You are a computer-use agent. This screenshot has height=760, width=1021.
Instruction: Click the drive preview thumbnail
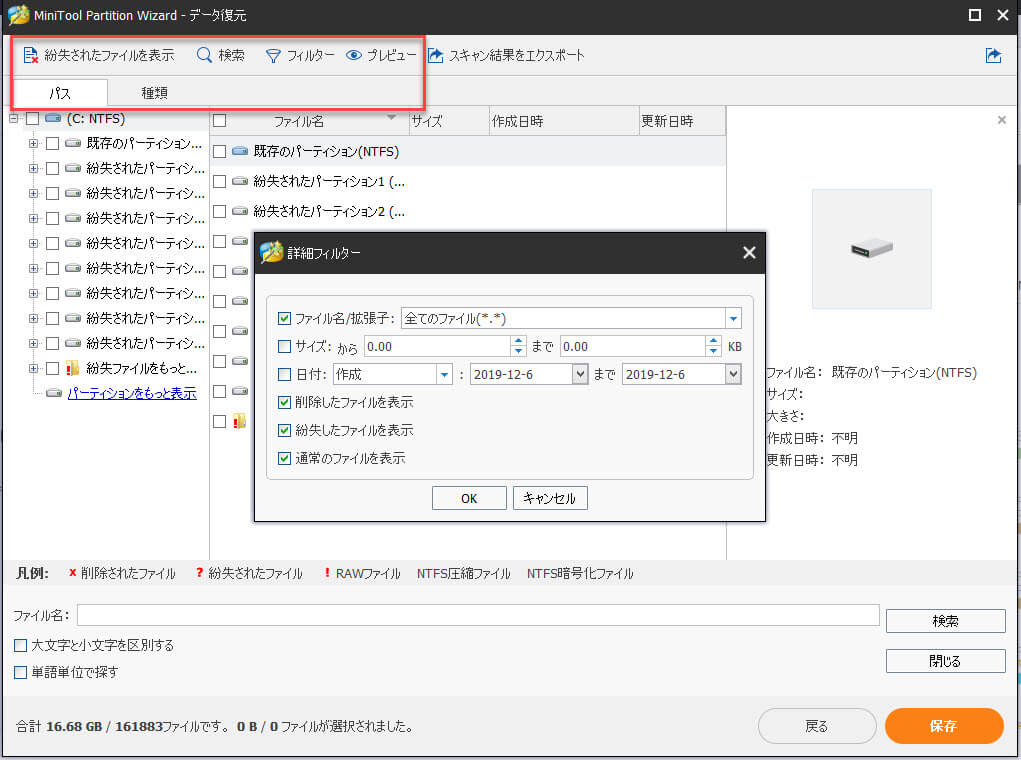pyautogui.click(x=871, y=249)
